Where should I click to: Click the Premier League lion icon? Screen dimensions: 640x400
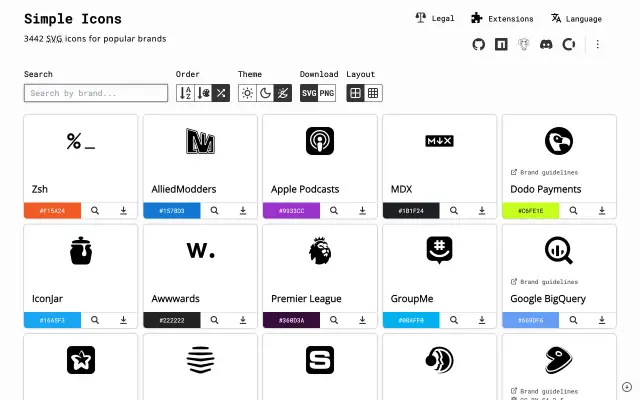coord(320,251)
